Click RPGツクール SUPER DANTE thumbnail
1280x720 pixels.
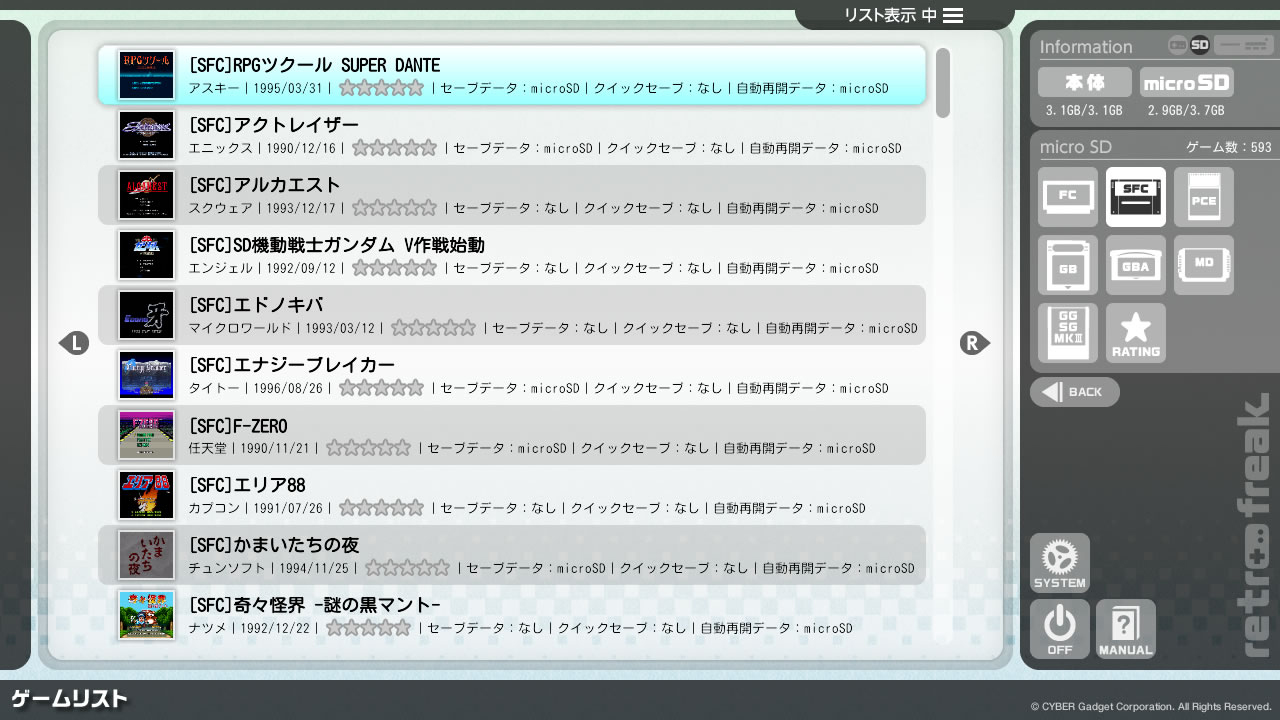coord(146,75)
